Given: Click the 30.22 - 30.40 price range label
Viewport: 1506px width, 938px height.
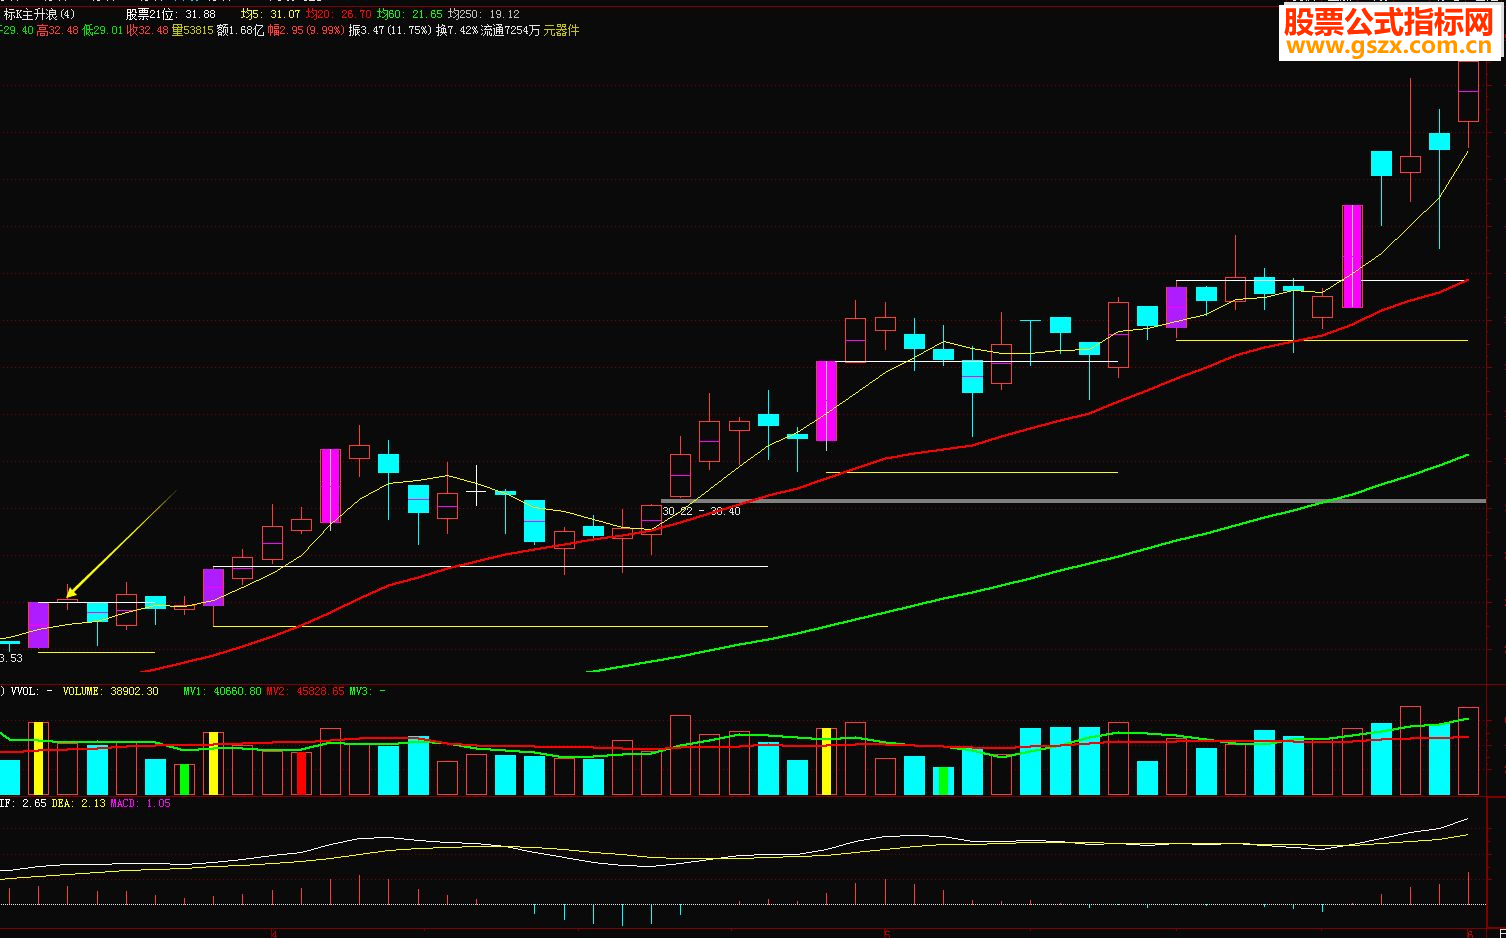Looking at the screenshot, I should pos(701,511).
